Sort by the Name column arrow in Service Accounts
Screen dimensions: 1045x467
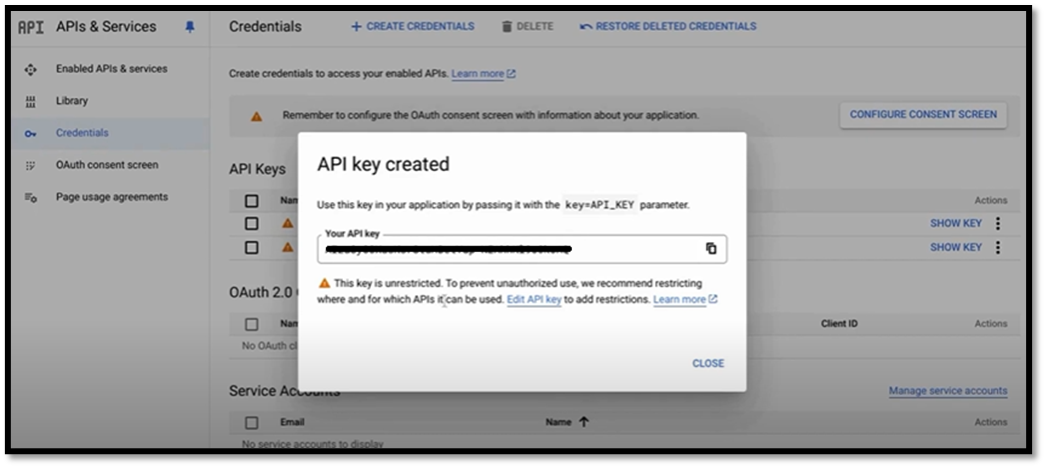click(584, 422)
